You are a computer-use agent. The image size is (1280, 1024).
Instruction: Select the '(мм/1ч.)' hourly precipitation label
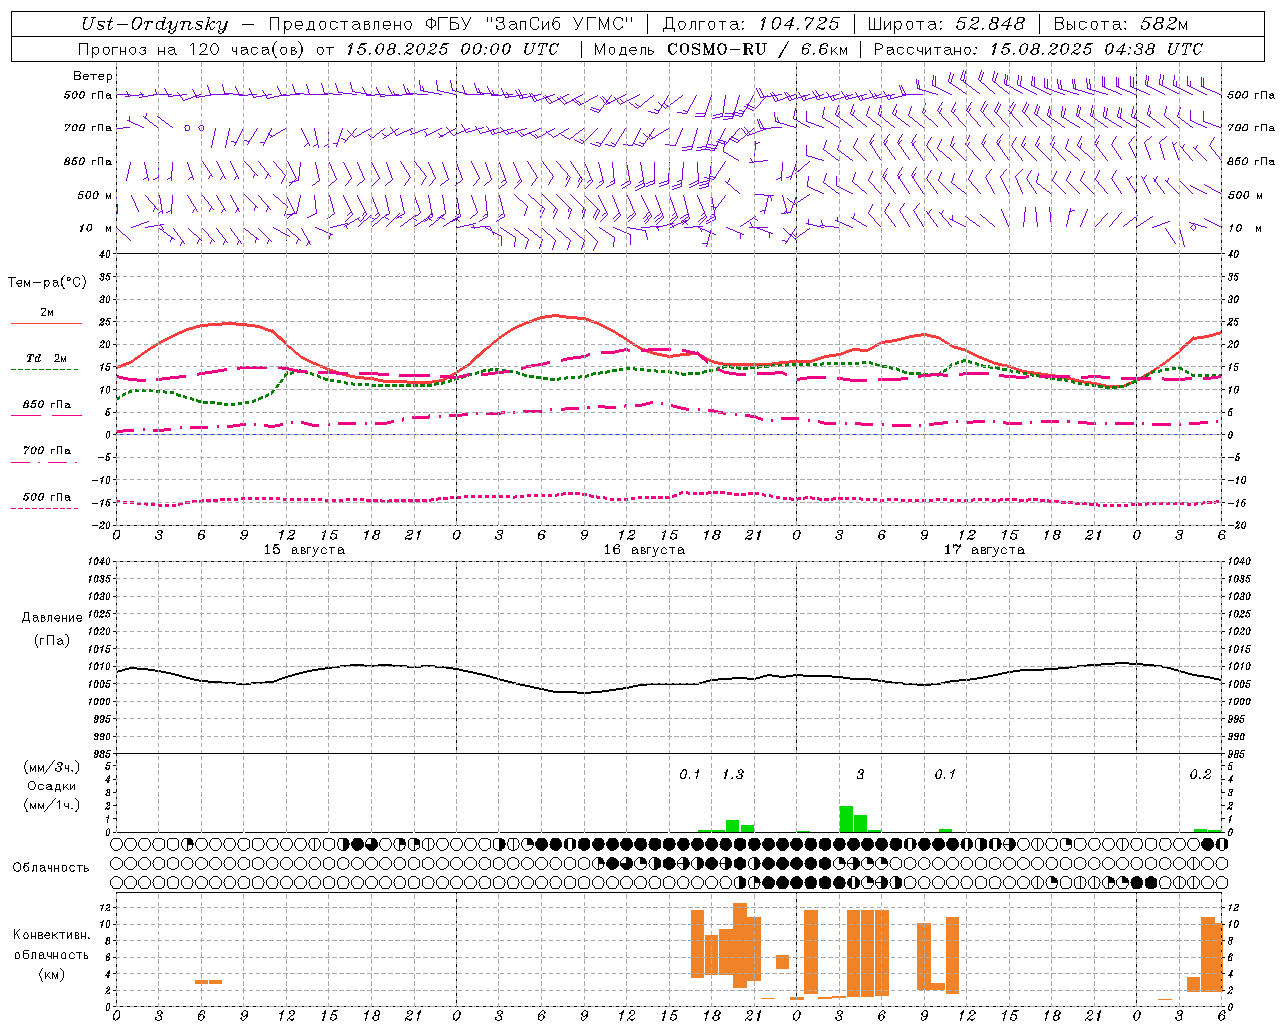tap(52, 805)
